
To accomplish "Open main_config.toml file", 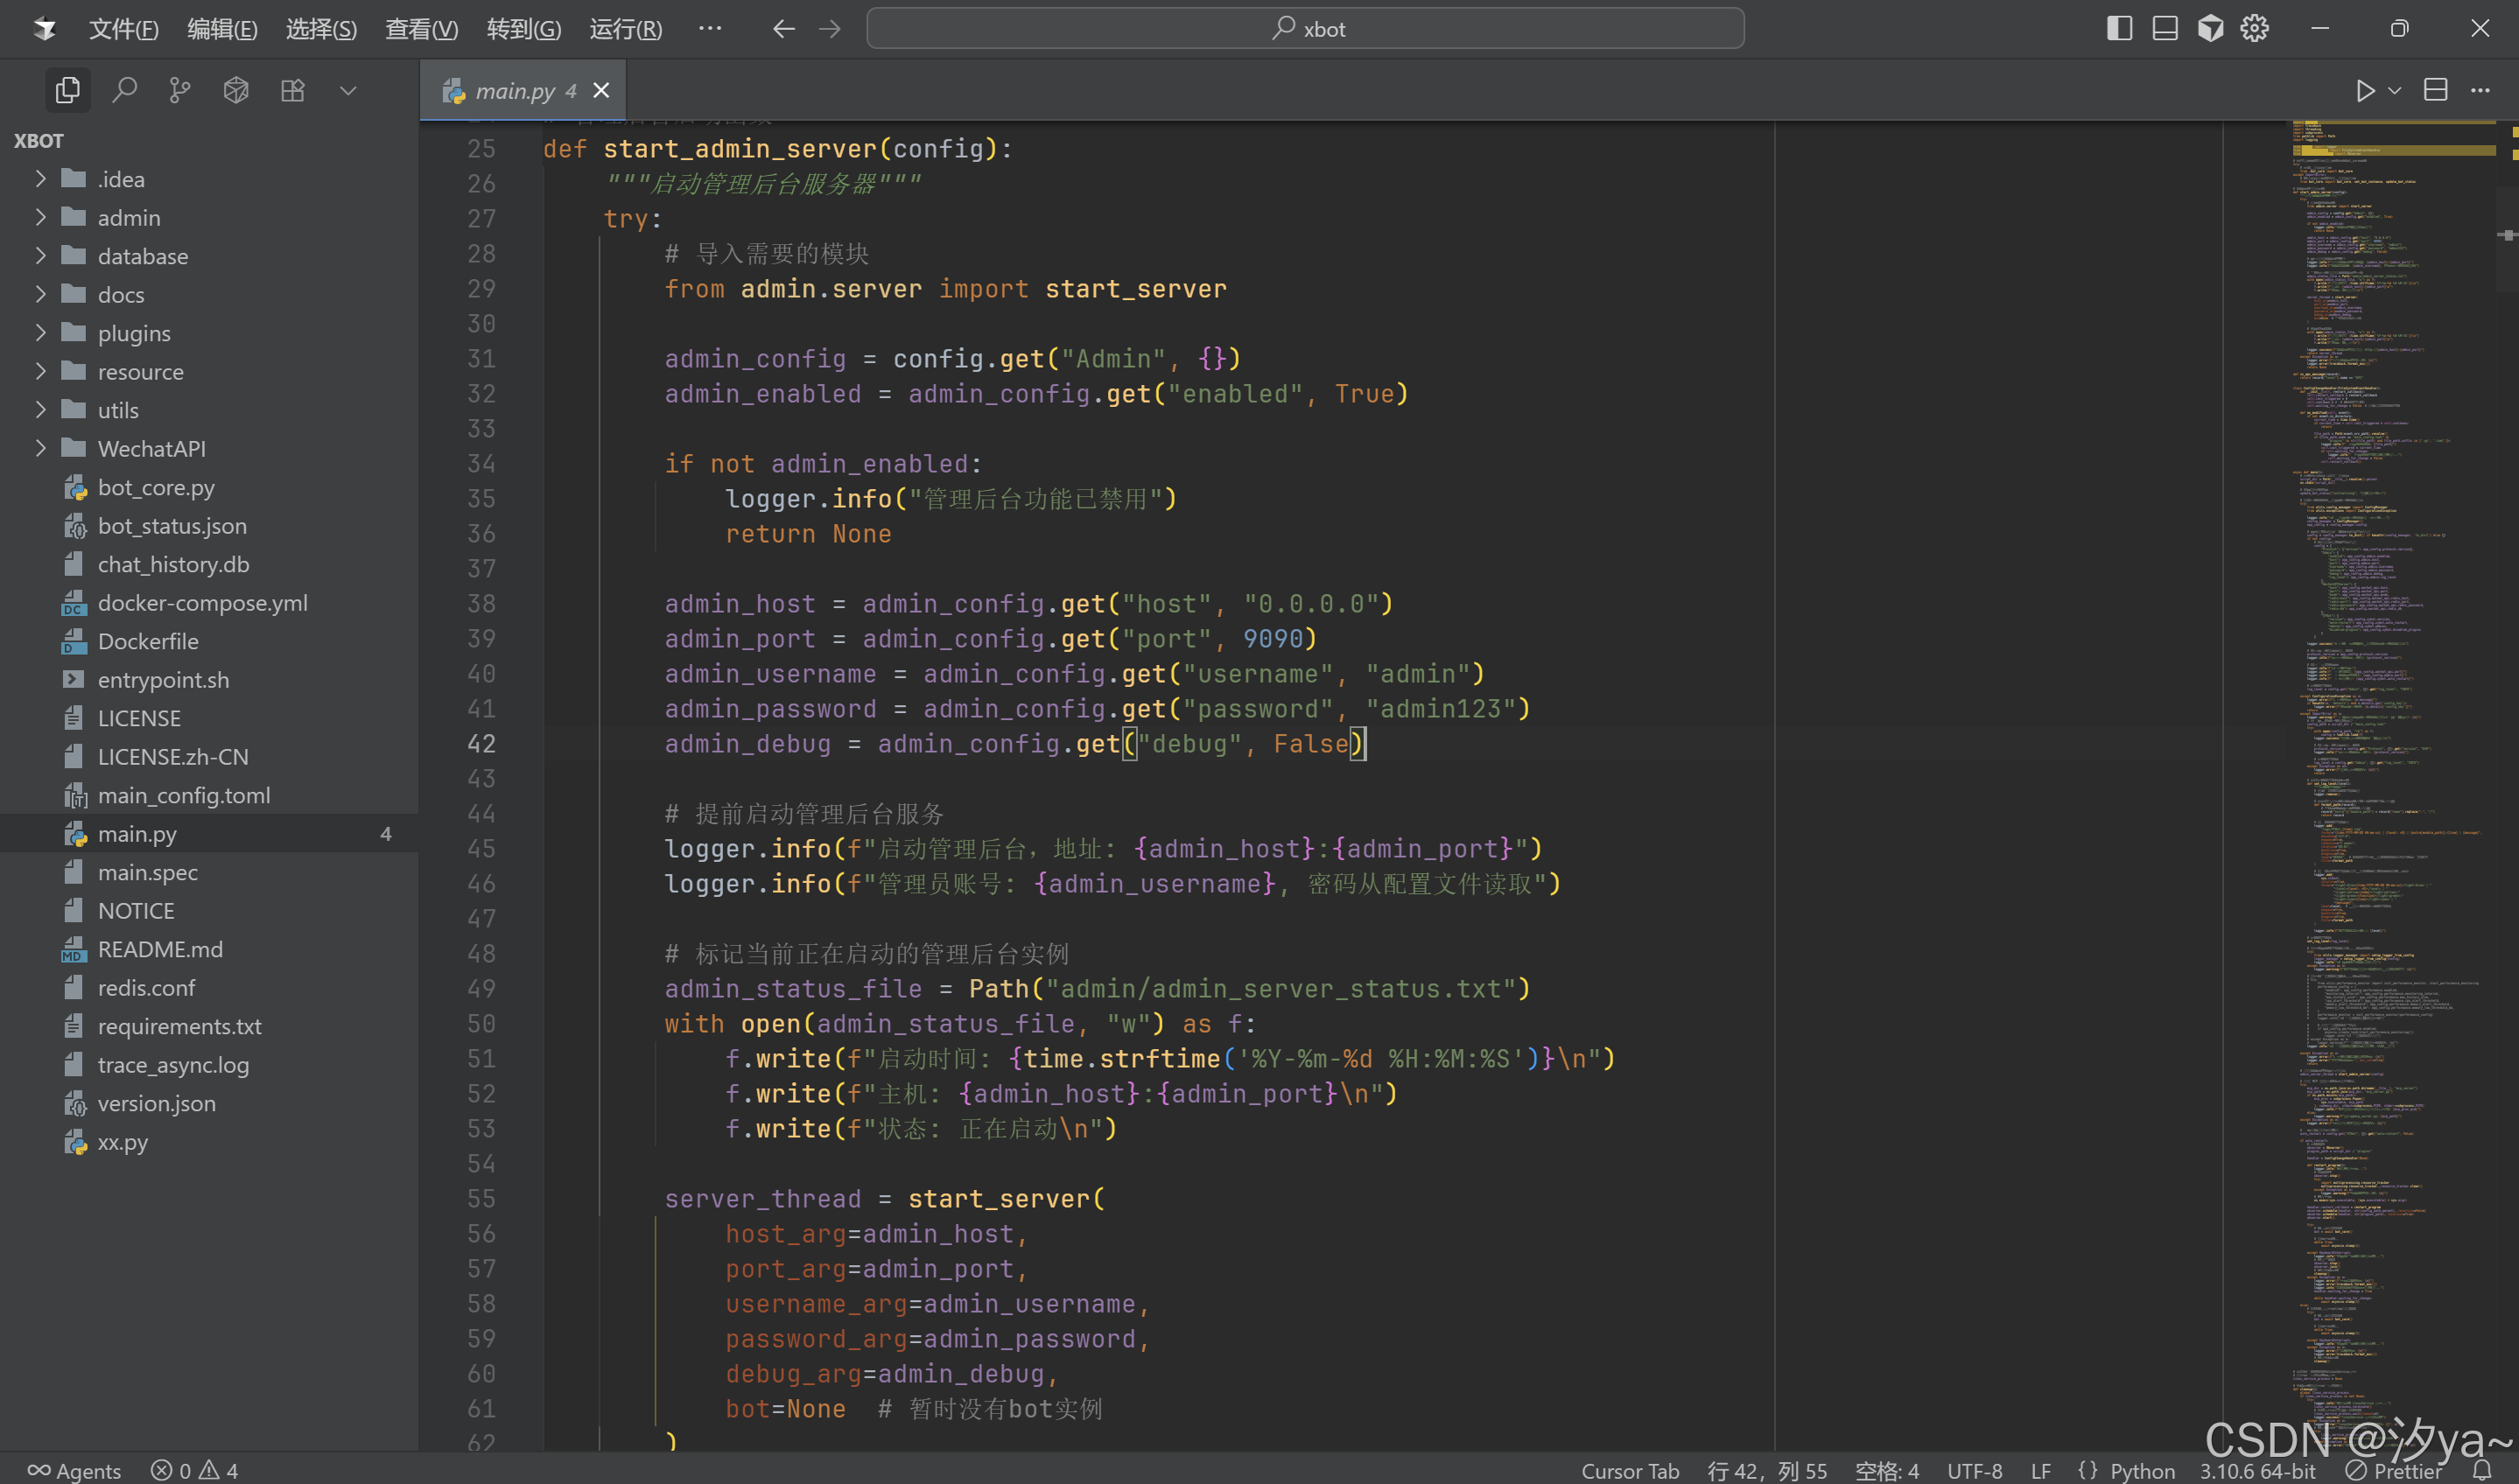I will pyautogui.click(x=209, y=795).
